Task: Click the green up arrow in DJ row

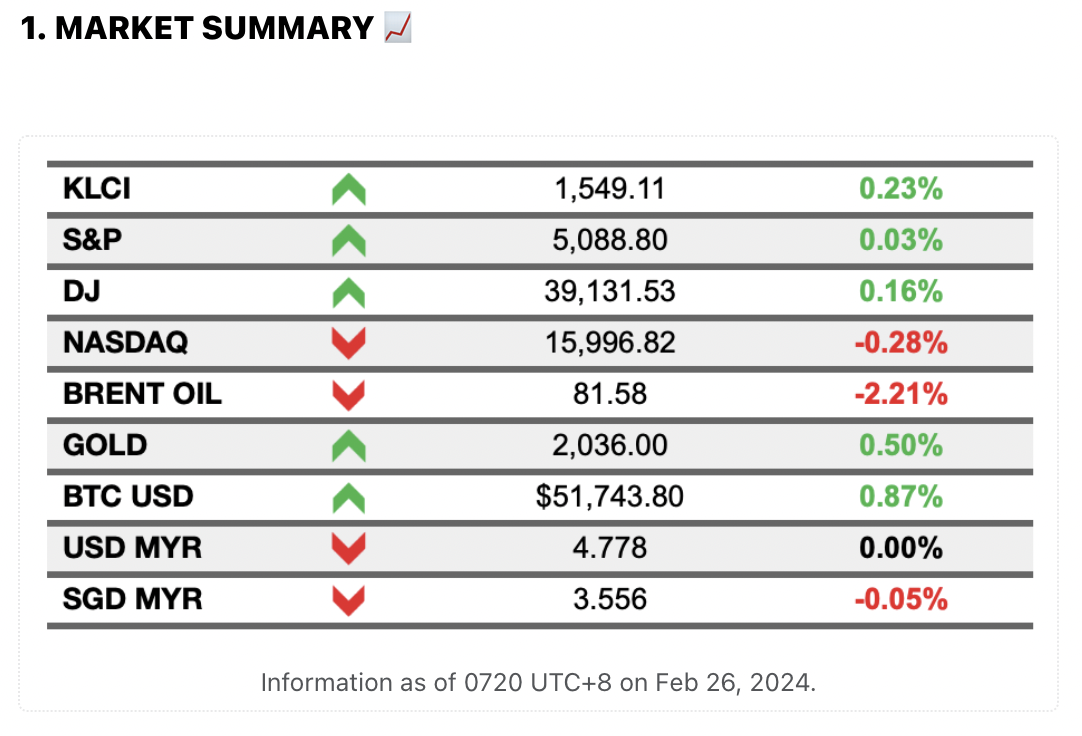Action: tap(349, 292)
